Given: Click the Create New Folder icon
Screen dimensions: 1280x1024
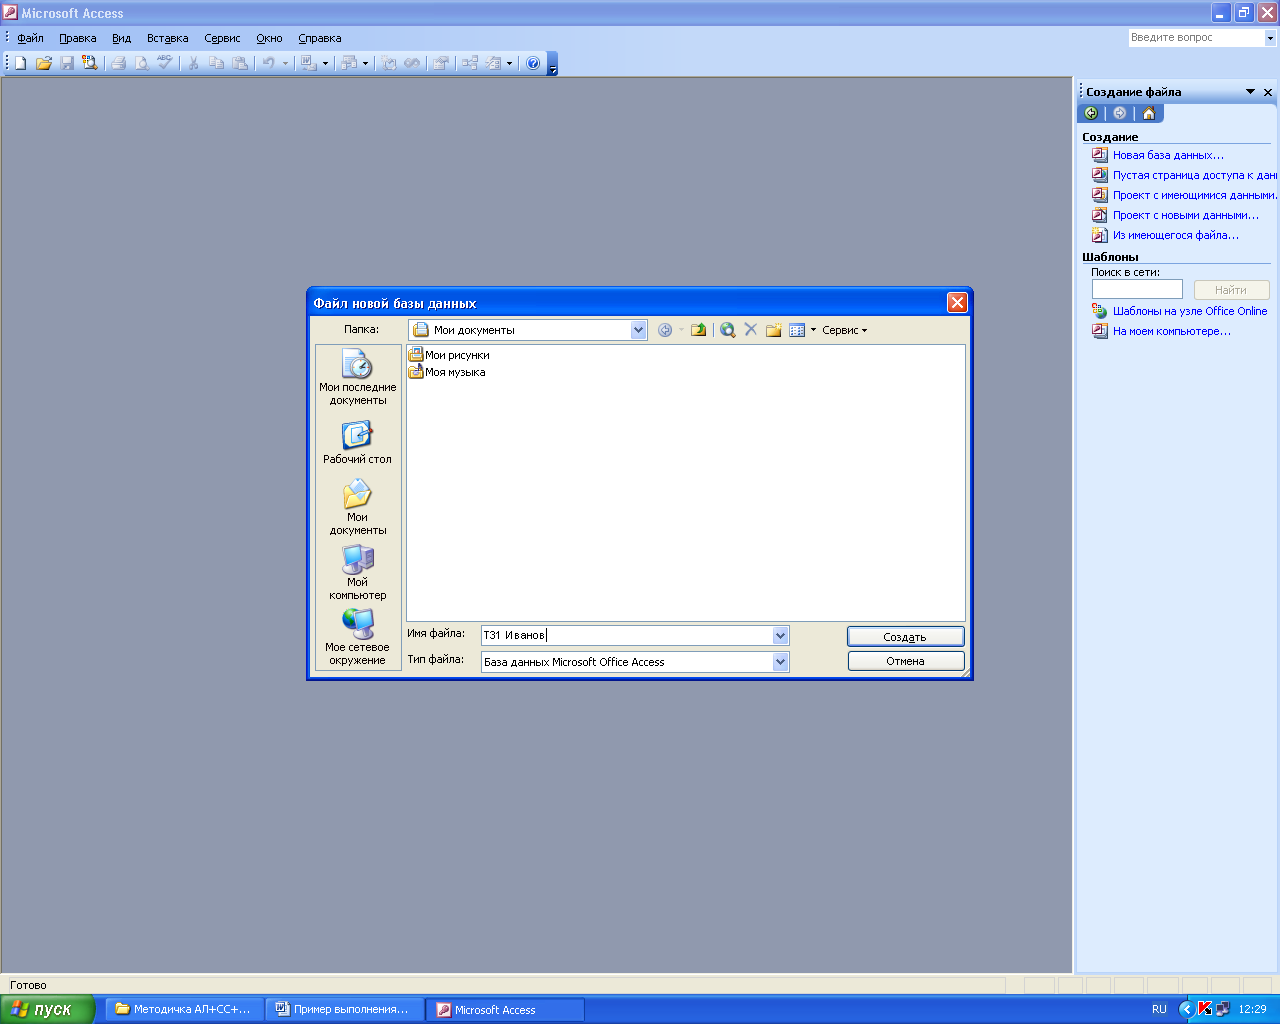Looking at the screenshot, I should [773, 330].
